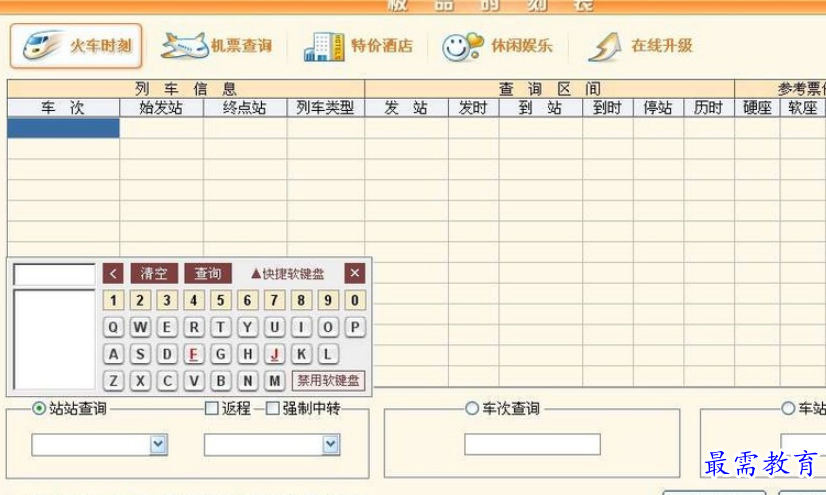Tap letter key O on soft keyboard
This screenshot has height=495, width=826.
328,328
